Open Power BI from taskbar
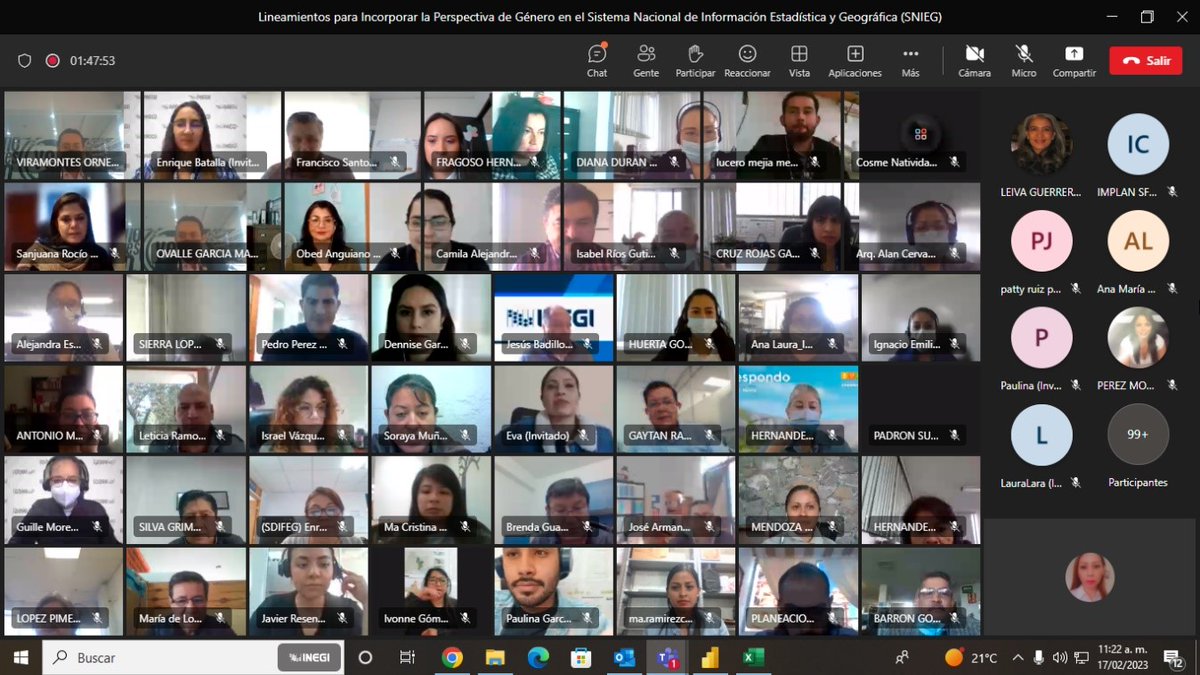Image resolution: width=1200 pixels, height=675 pixels. pos(710,657)
